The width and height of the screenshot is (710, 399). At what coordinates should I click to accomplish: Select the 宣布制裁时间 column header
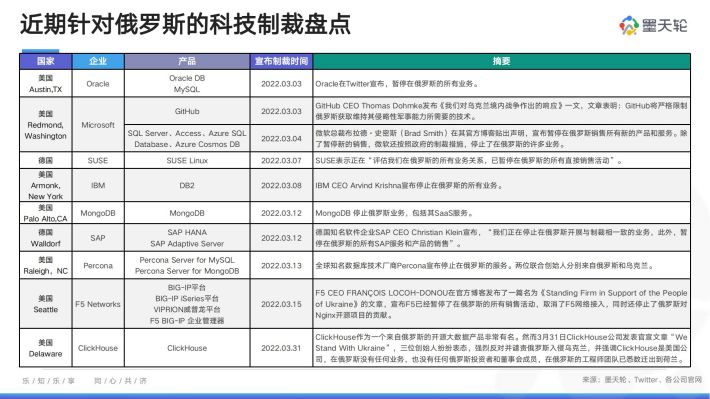coord(281,61)
